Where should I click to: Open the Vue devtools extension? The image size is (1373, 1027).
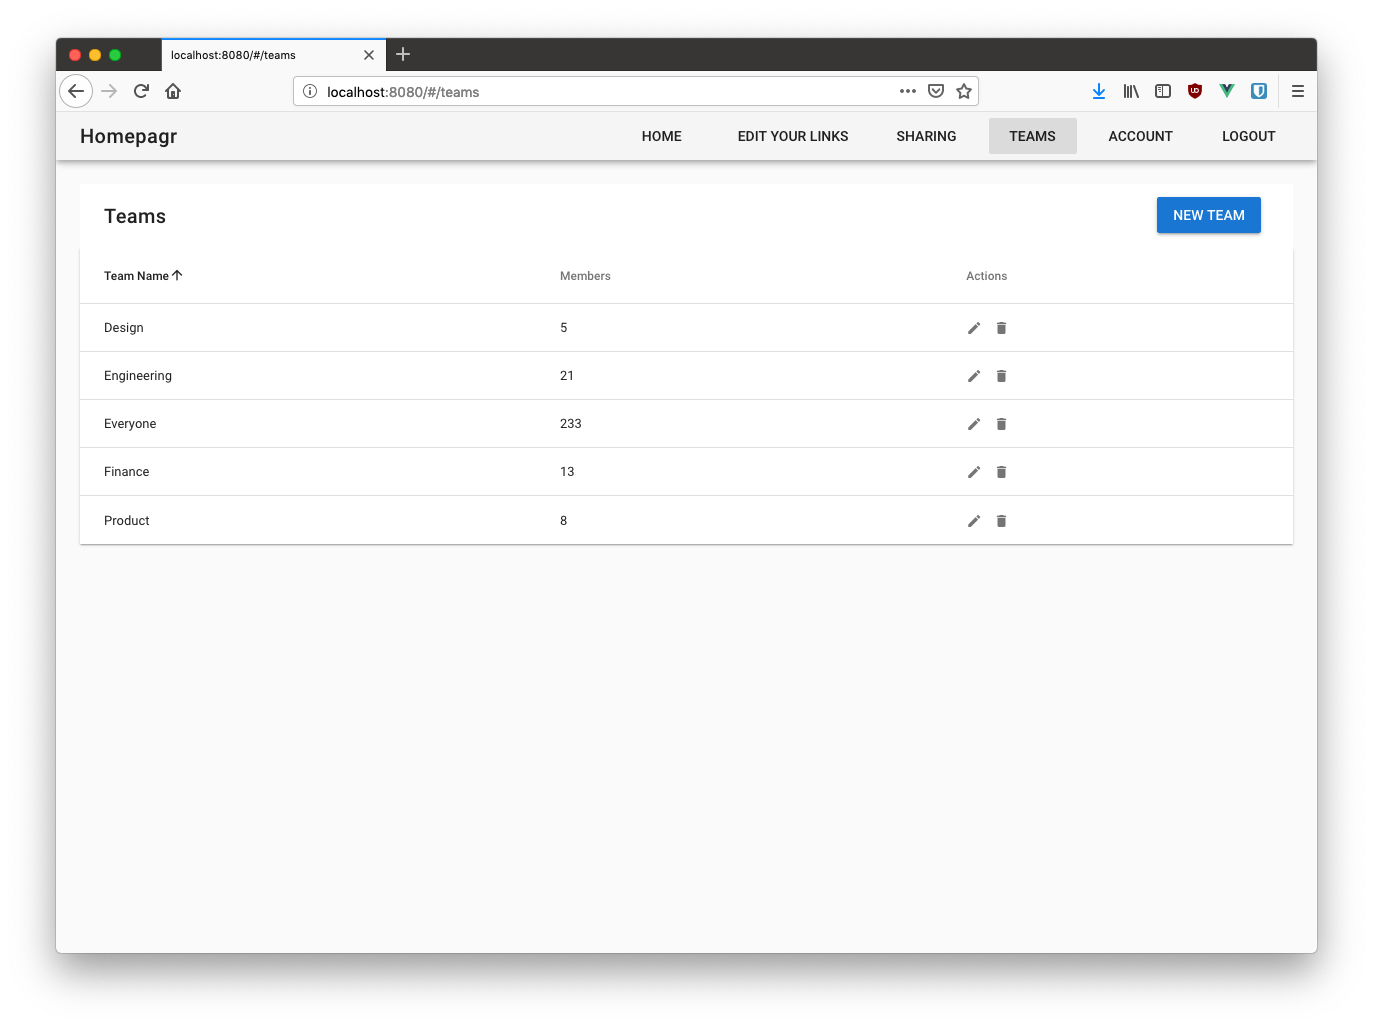click(1227, 91)
